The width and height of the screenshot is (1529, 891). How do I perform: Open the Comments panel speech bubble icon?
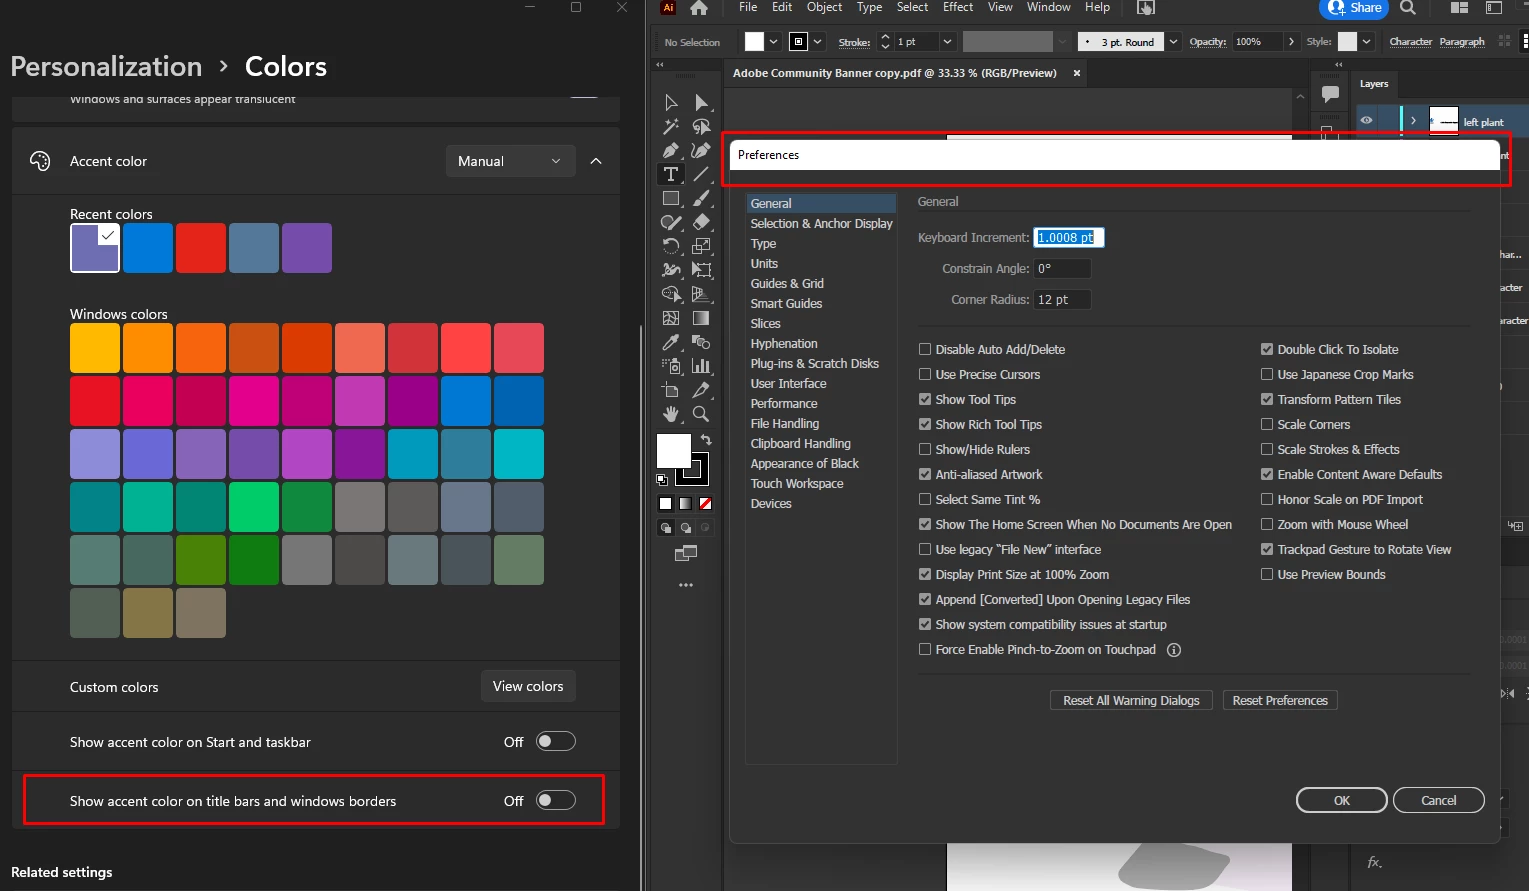pos(1330,94)
